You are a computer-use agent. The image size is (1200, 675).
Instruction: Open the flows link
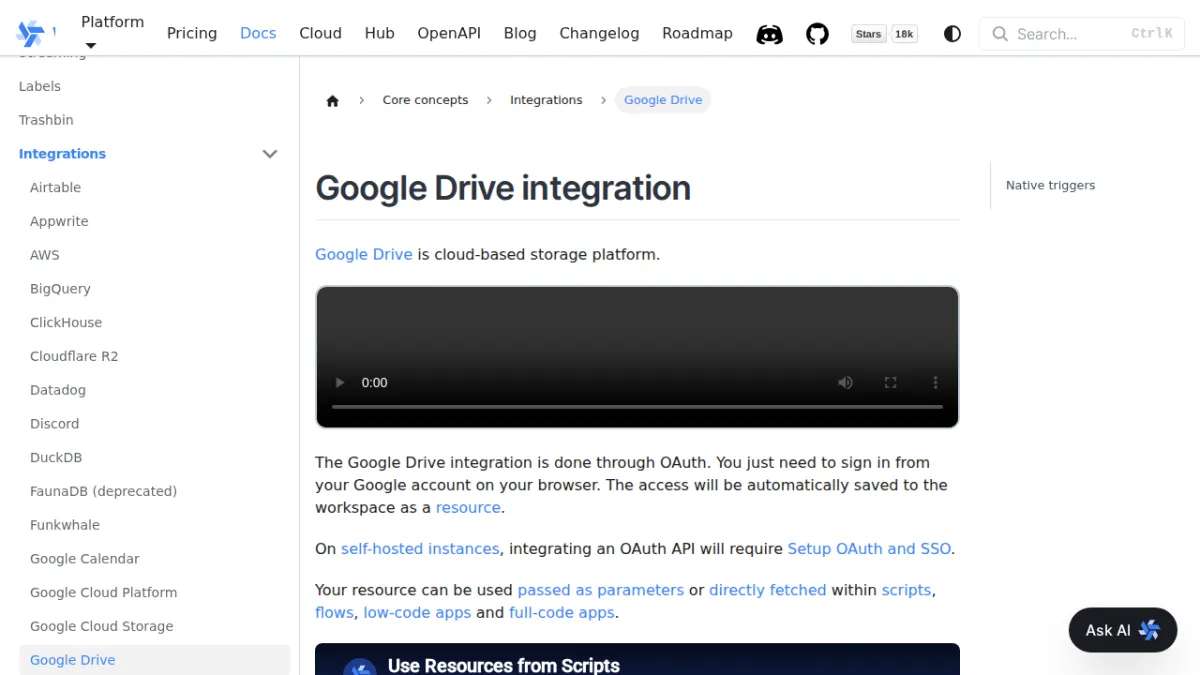[334, 612]
